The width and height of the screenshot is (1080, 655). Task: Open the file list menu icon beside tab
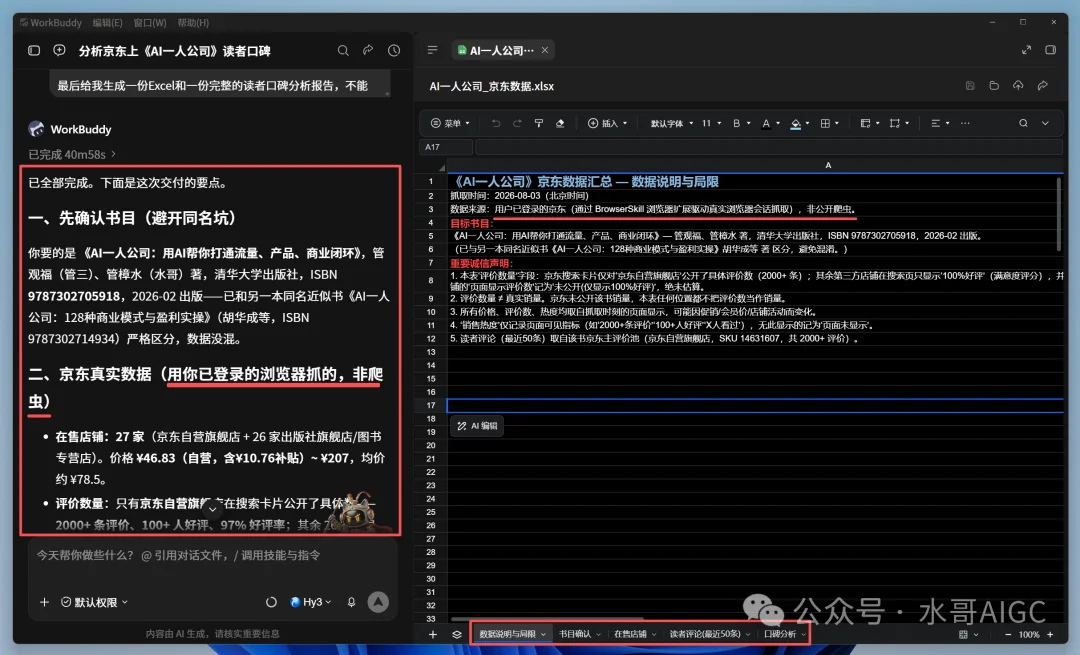tap(433, 50)
